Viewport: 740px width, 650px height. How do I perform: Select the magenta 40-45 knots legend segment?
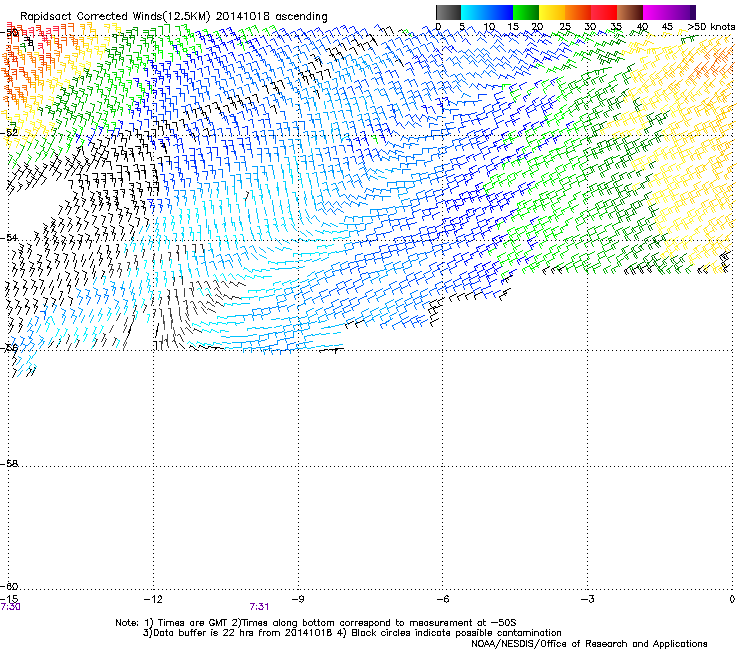pos(656,12)
